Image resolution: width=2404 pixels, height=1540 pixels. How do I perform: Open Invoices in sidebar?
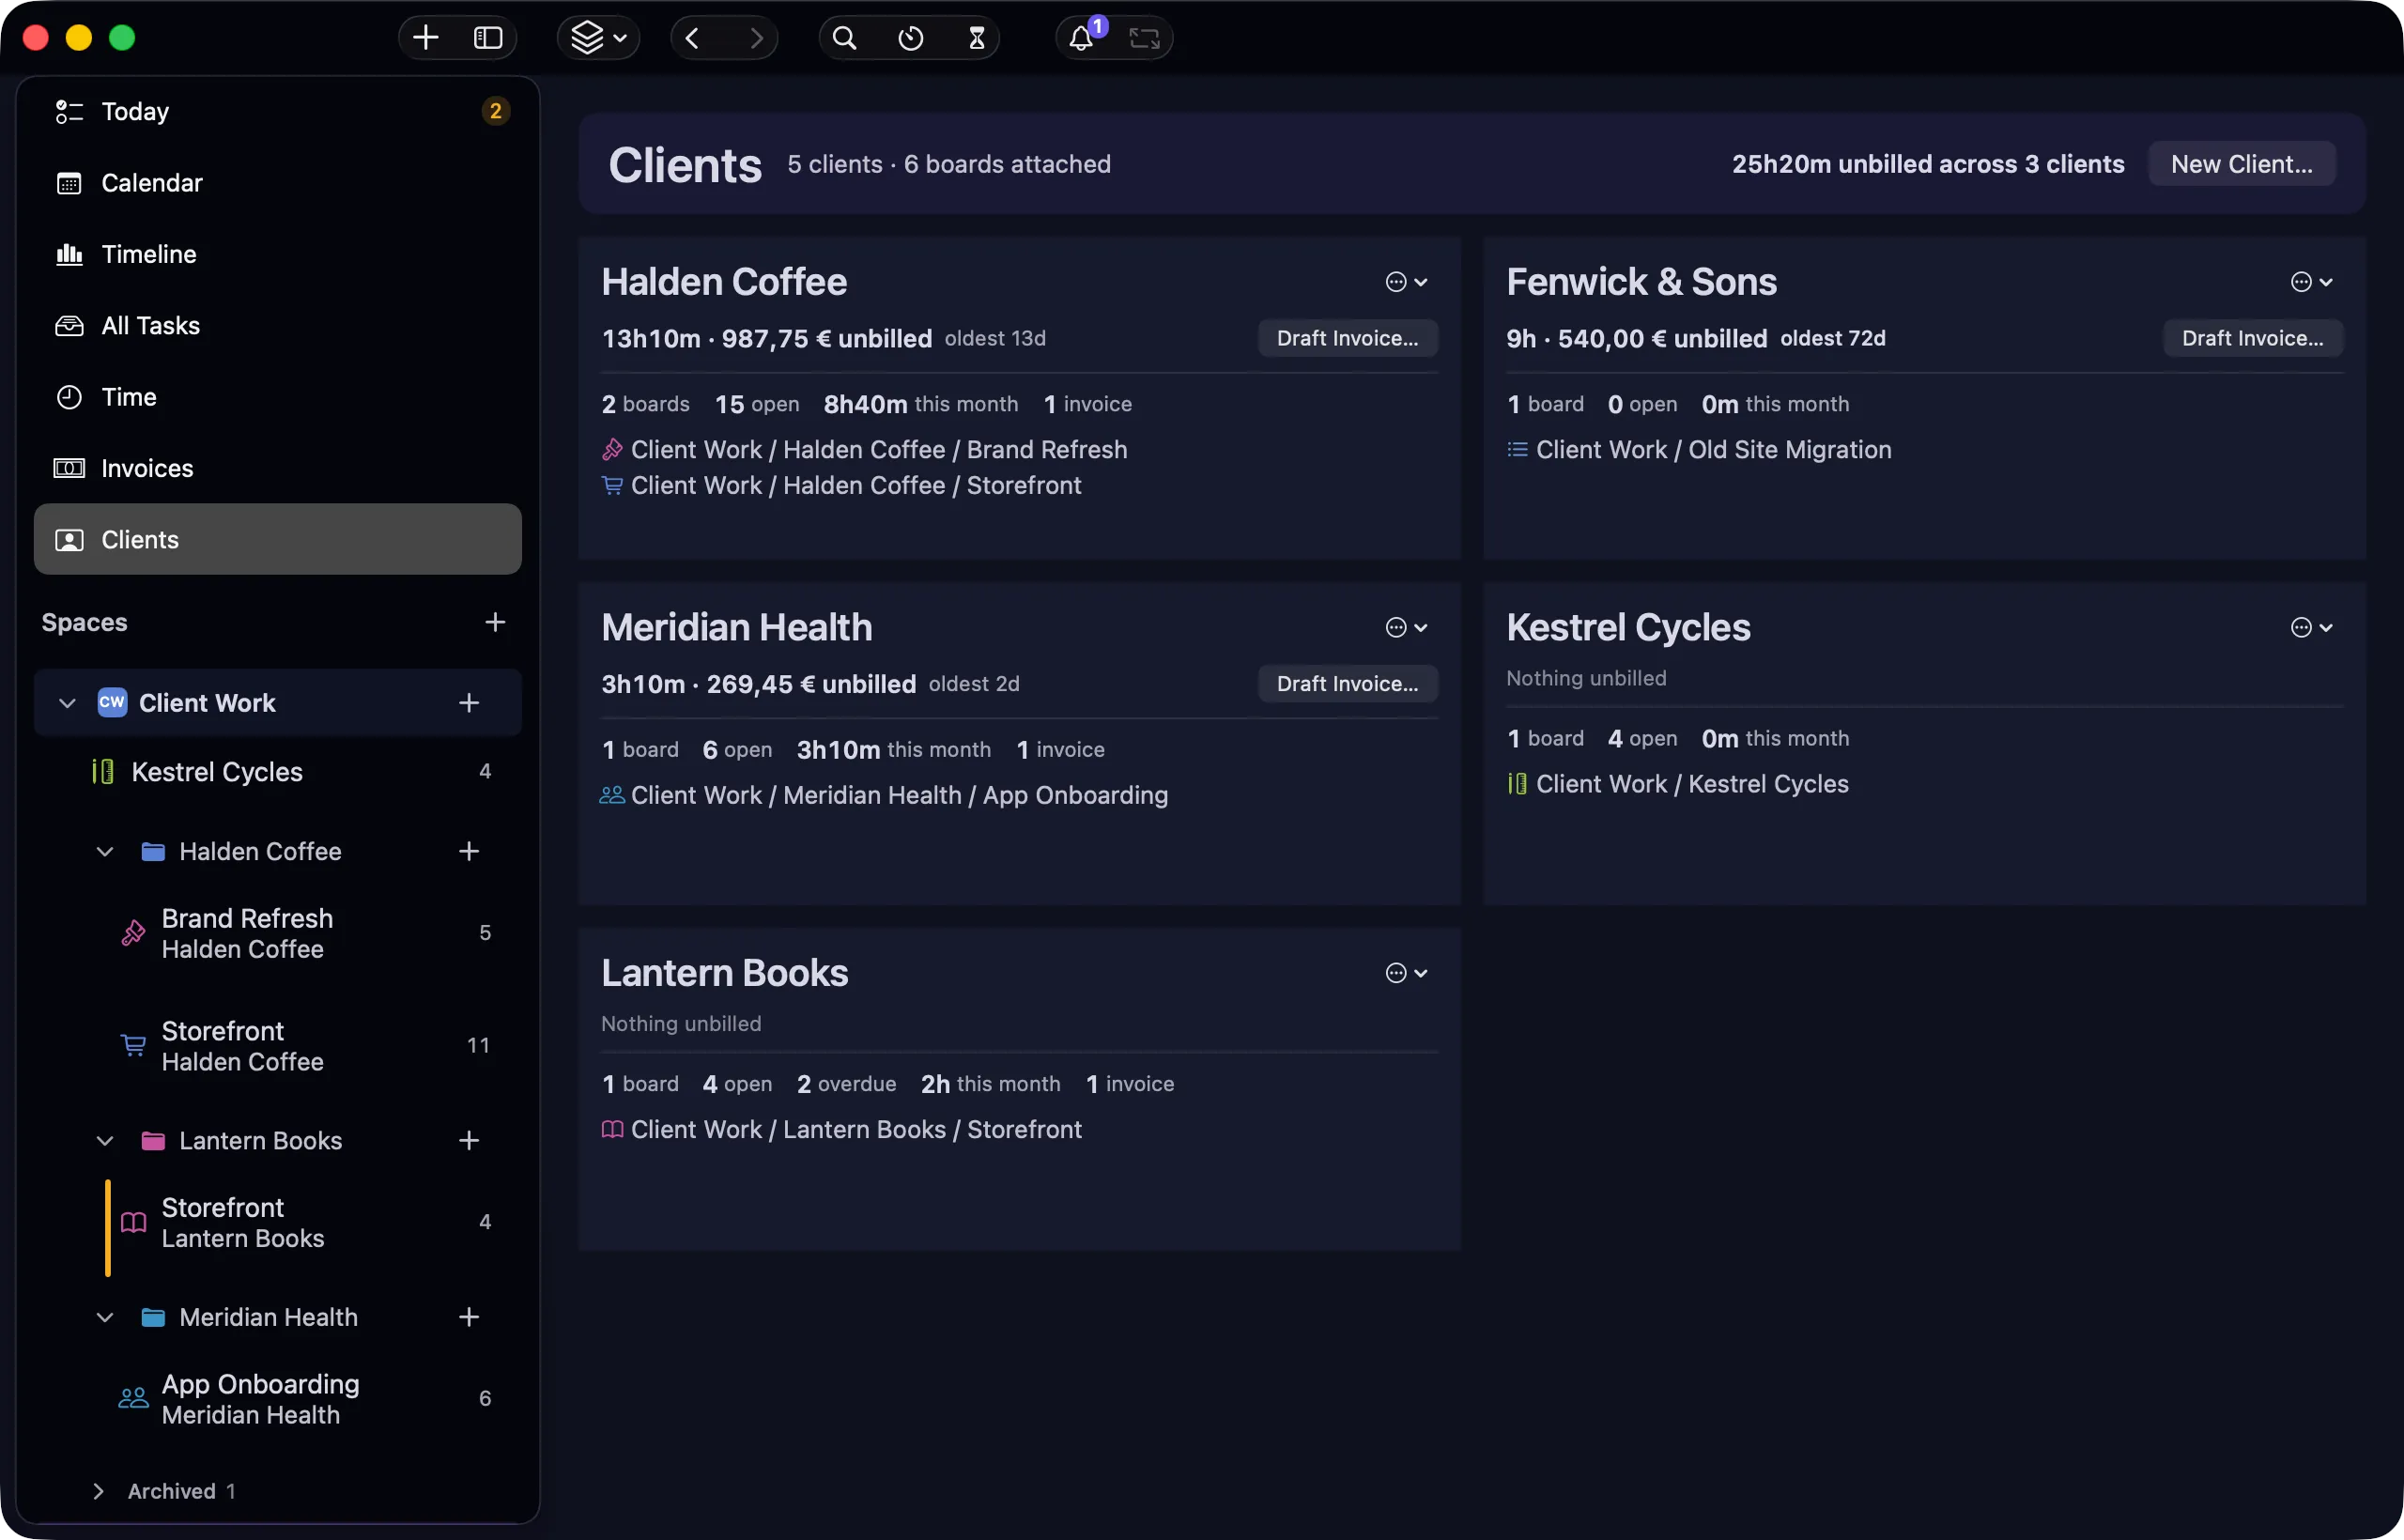[x=278, y=468]
